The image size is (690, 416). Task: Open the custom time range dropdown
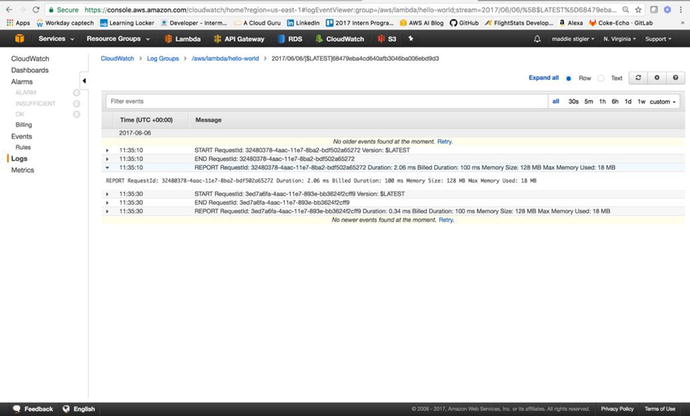click(663, 101)
